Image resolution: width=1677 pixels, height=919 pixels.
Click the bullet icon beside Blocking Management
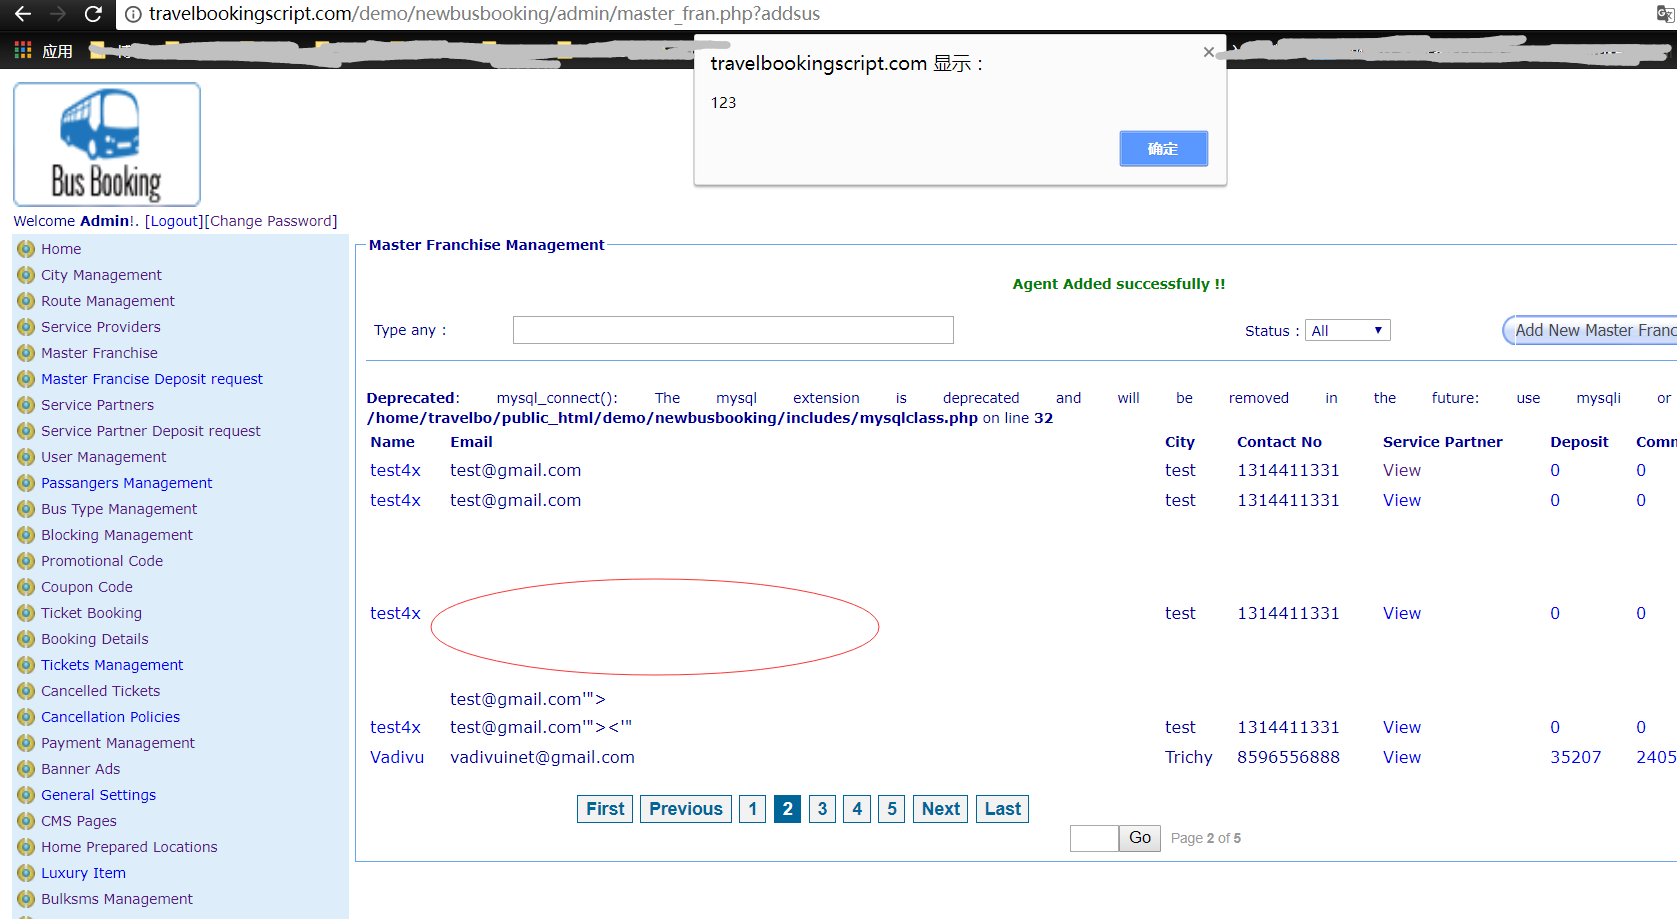tap(26, 535)
